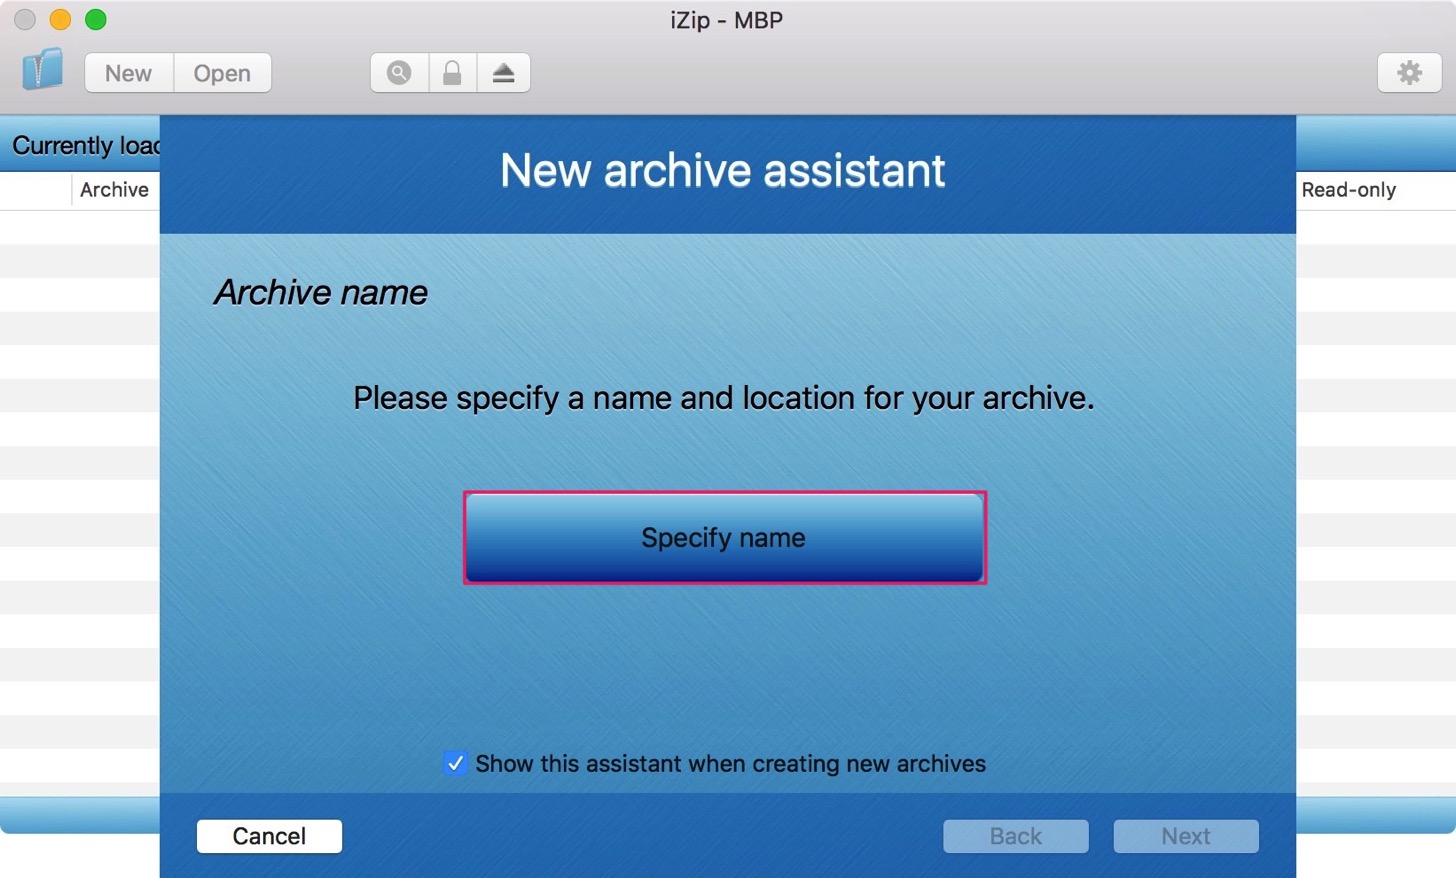Open settings with the gear icon

point(1409,73)
